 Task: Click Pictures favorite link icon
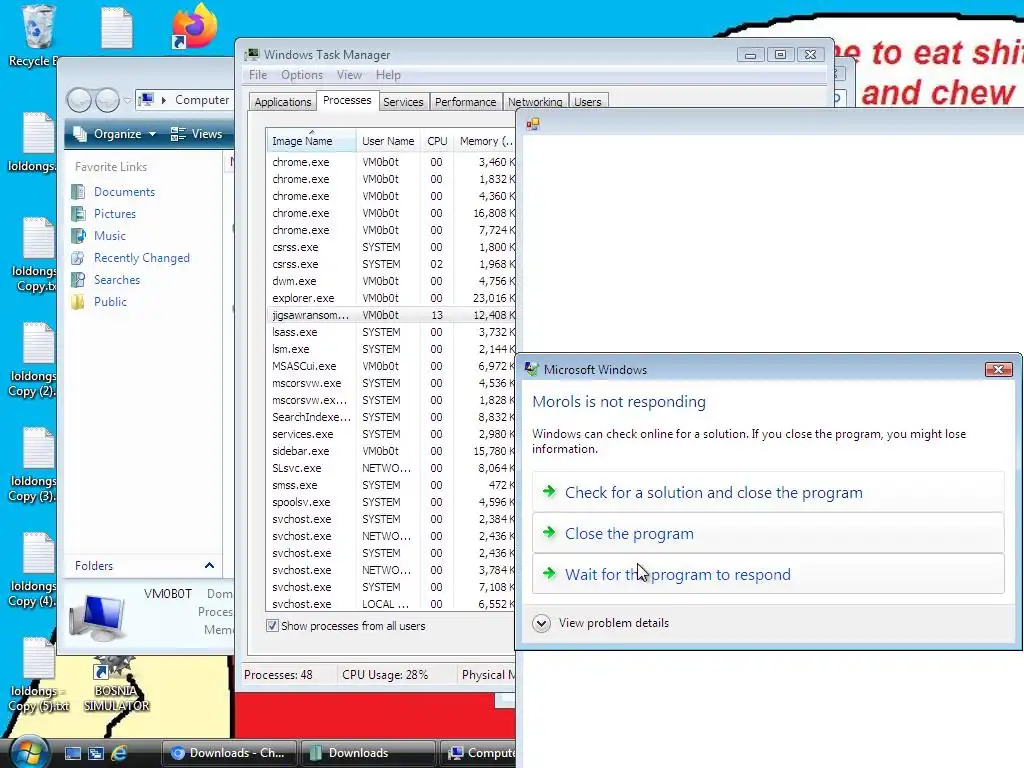click(78, 214)
